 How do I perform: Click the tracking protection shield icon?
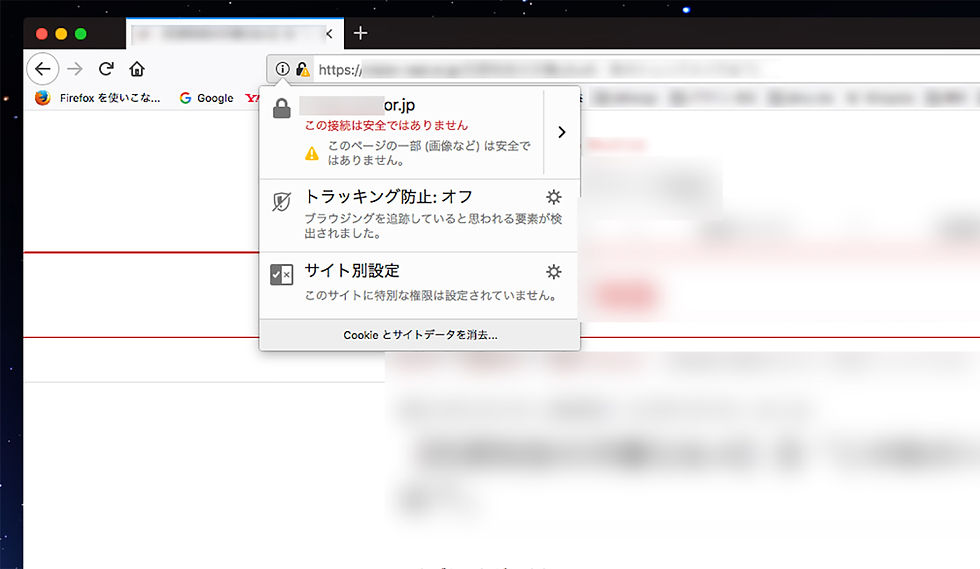click(281, 201)
